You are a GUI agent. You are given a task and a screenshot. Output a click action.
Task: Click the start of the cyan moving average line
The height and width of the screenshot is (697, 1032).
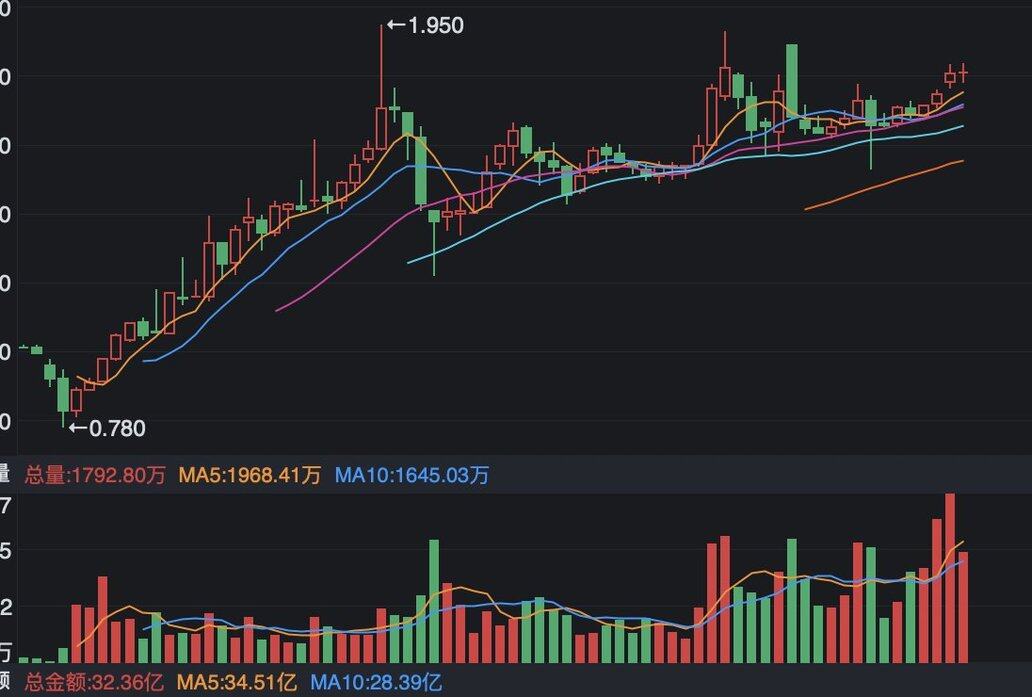pos(409,262)
